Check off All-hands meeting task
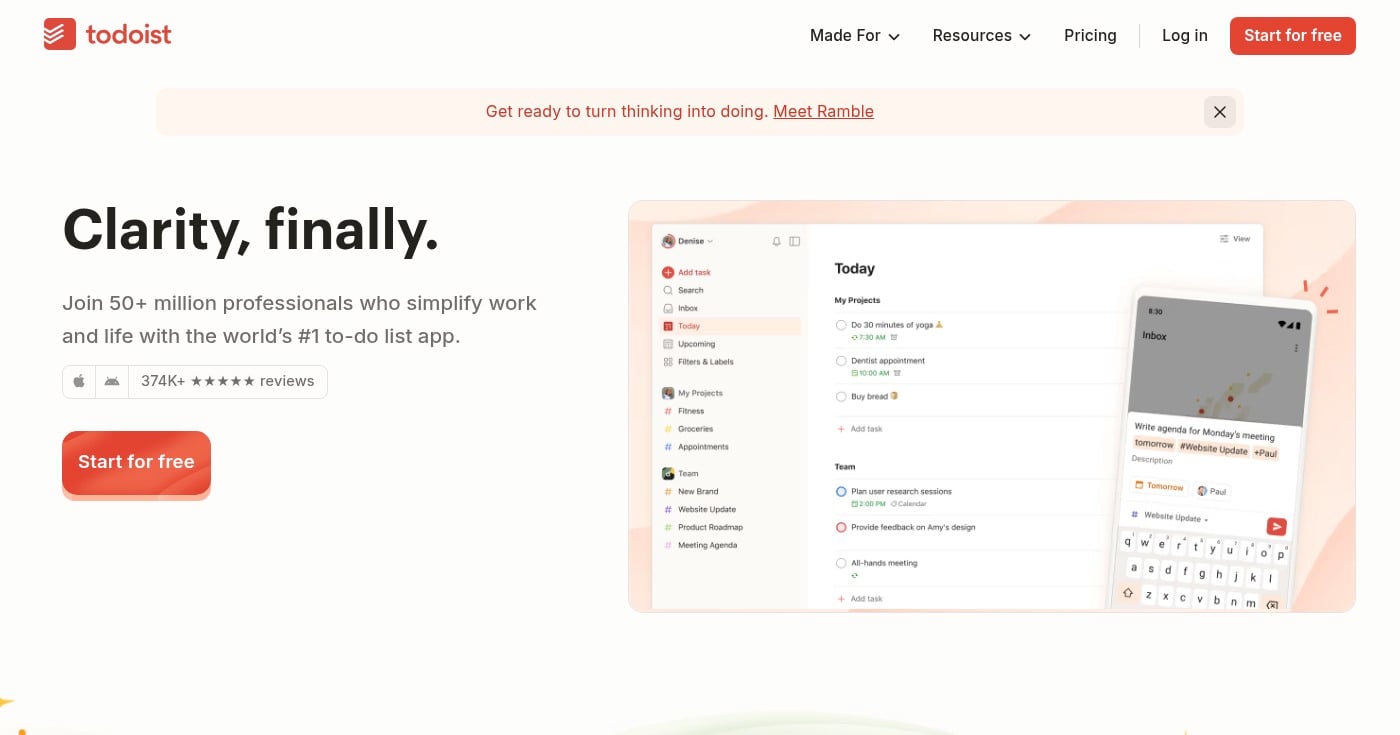Image resolution: width=1400 pixels, height=735 pixels. click(841, 563)
